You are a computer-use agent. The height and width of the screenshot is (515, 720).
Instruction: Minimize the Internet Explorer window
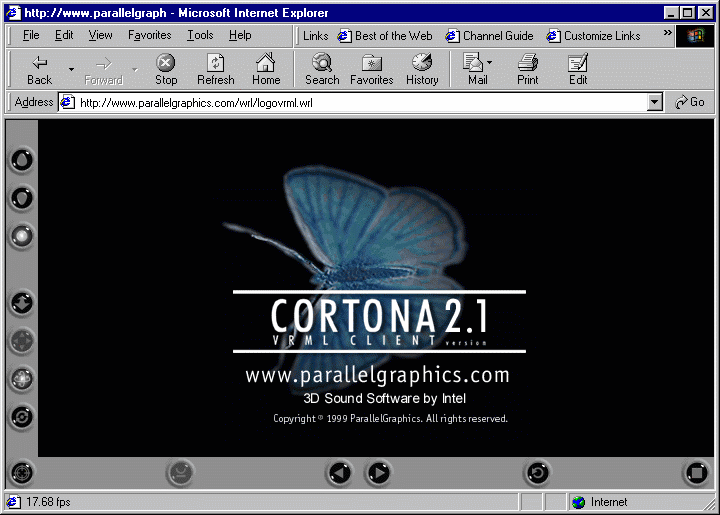tap(671, 12)
